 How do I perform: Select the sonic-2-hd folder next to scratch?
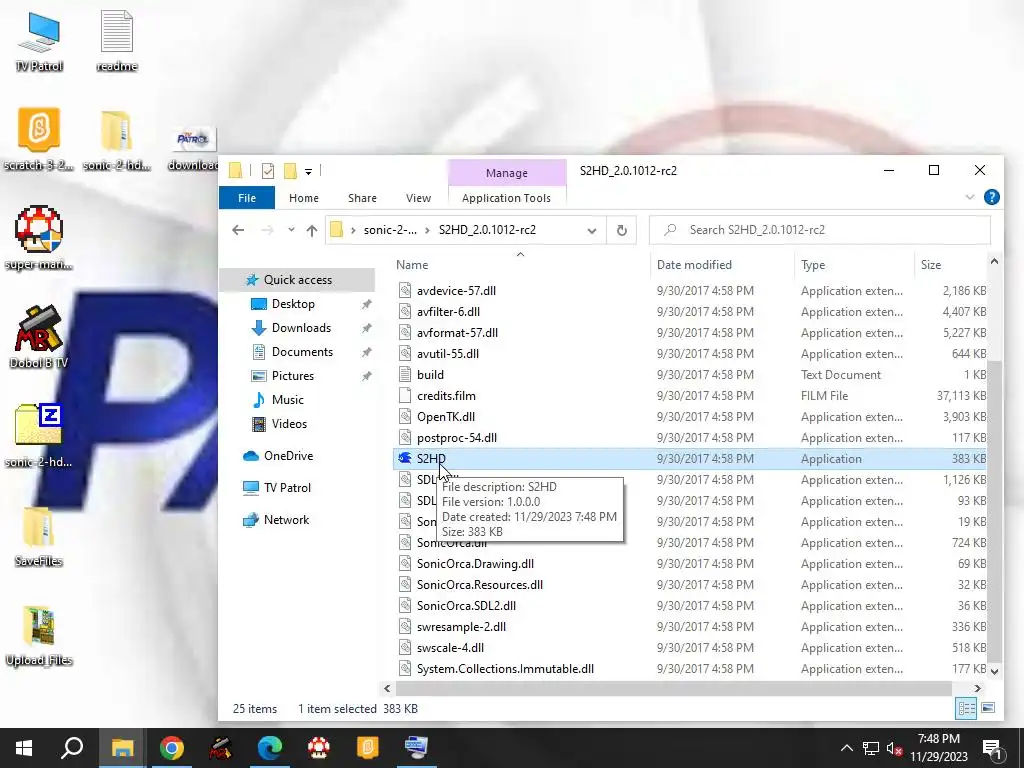(116, 139)
